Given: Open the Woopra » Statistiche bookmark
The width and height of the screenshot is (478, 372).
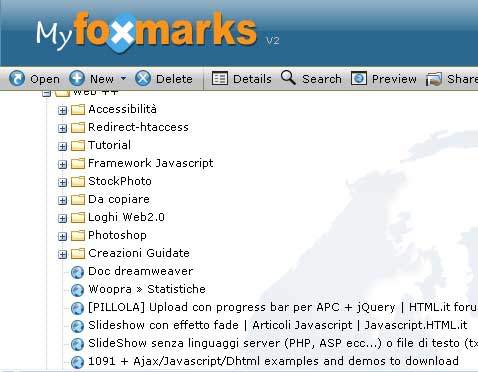Looking at the screenshot, I should click(147, 289).
